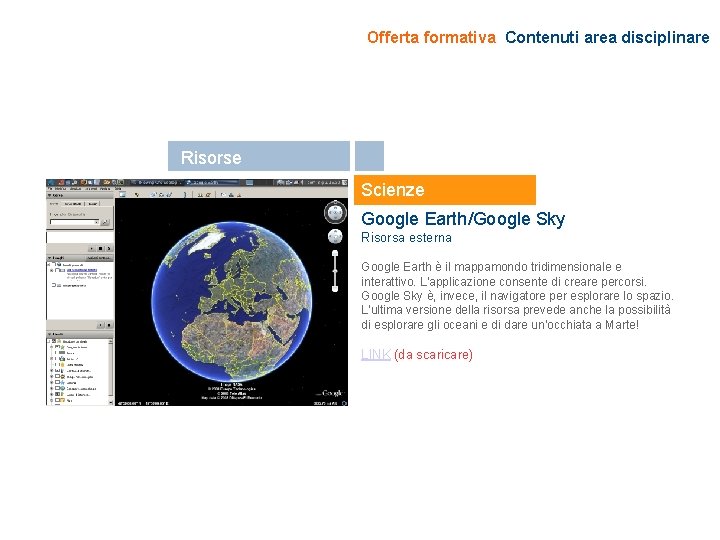Click the magnifier search button beside the field

point(105,222)
